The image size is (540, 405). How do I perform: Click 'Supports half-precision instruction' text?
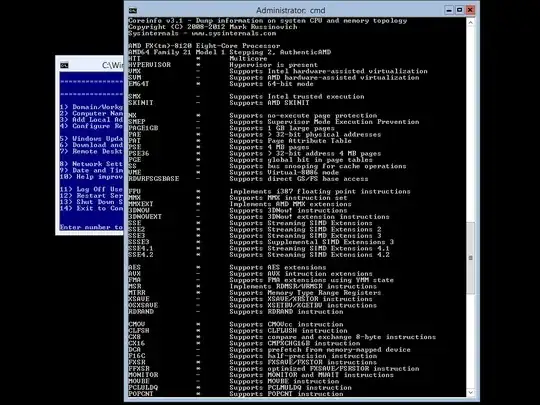tap(303, 356)
